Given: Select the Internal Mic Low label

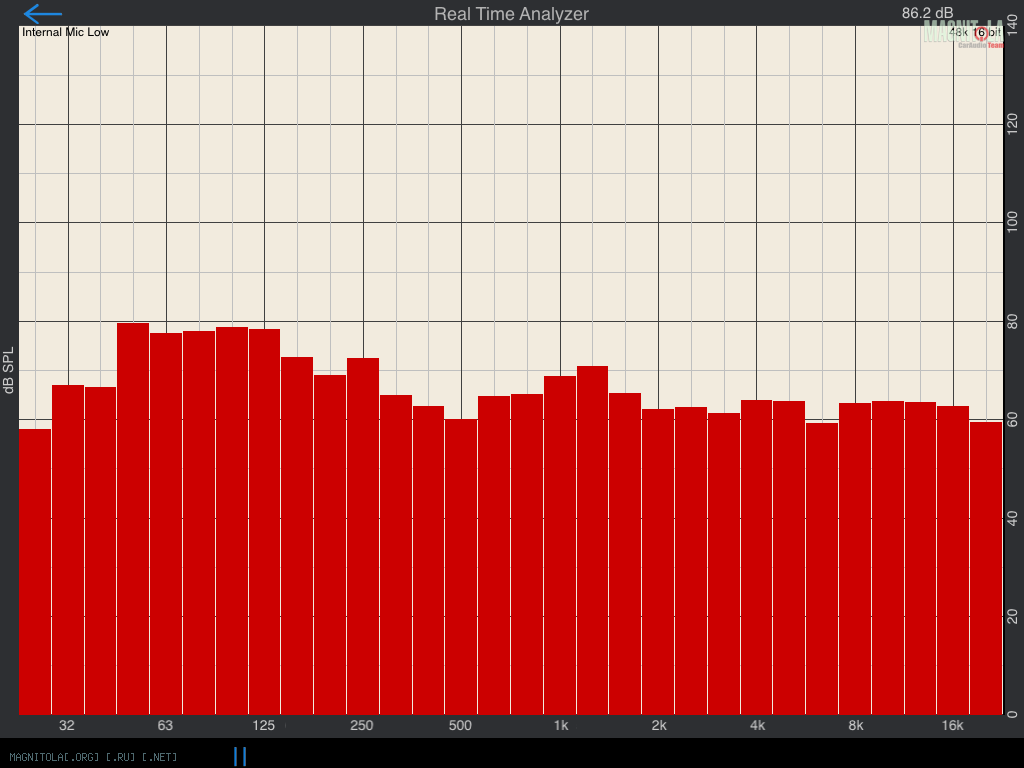Looking at the screenshot, I should click(x=66, y=32).
